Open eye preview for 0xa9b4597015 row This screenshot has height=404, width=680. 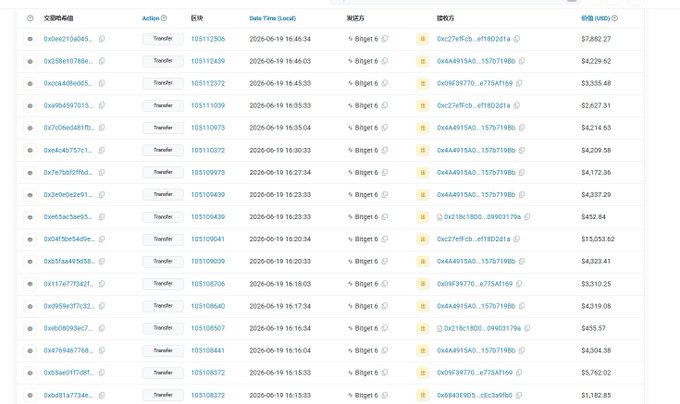[30, 106]
